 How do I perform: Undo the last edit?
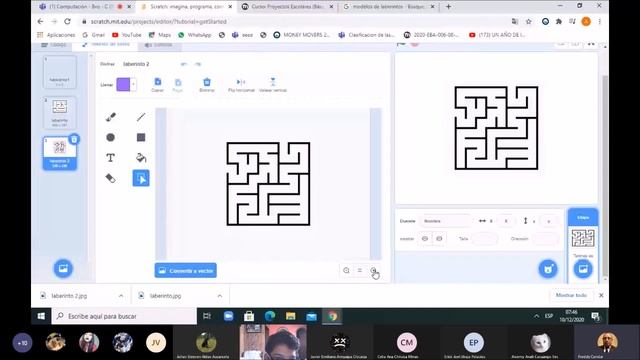click(184, 64)
